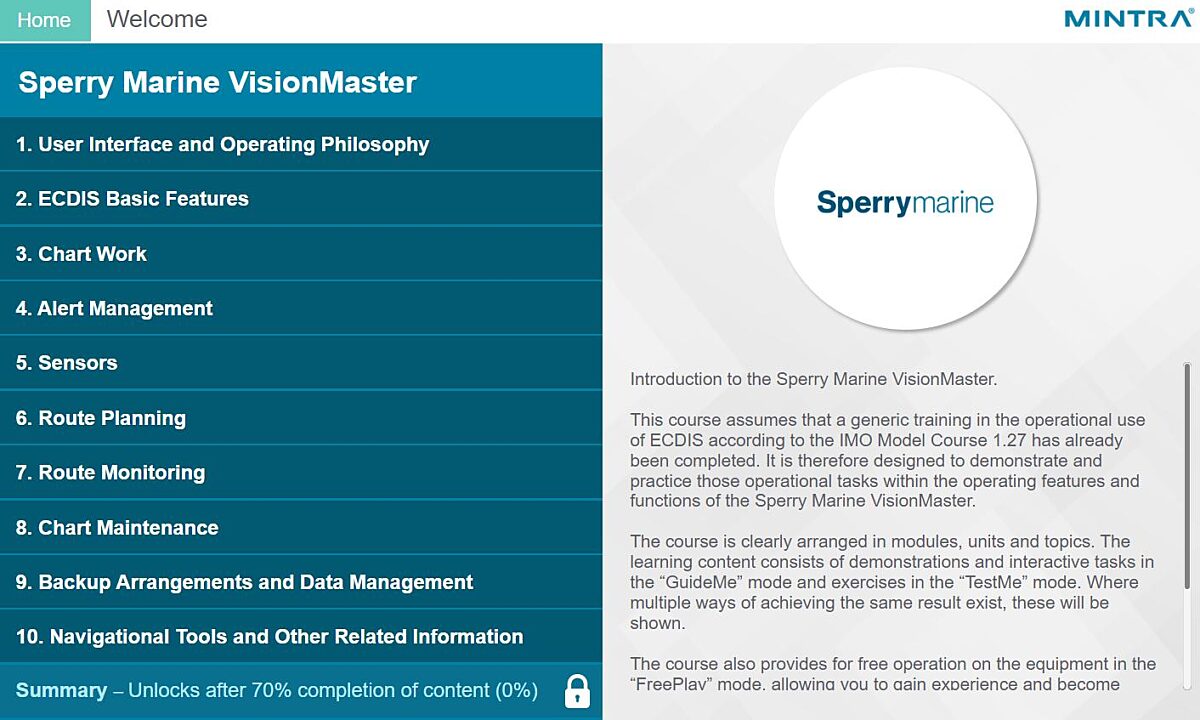
Task: Click the paragraph starting 'This course assumes'
Action: [888, 460]
